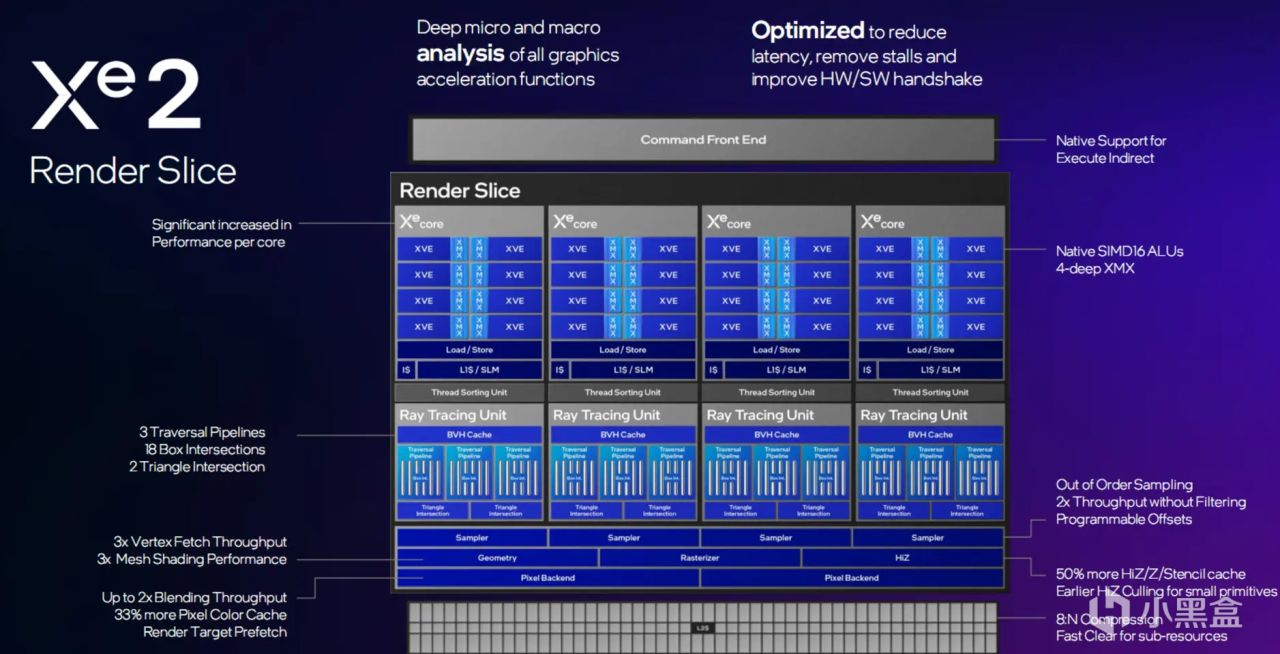This screenshot has width=1280, height=654.
Task: Click 'Significant increased in' annotation text
Action: pyautogui.click(x=221, y=225)
